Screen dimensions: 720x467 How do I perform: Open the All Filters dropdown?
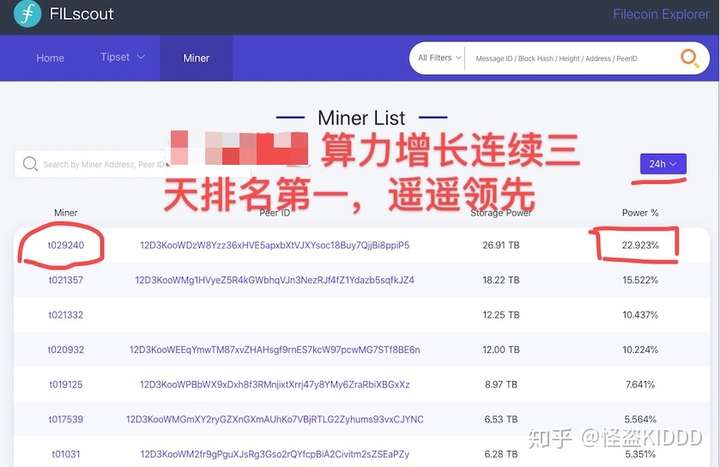pos(439,58)
